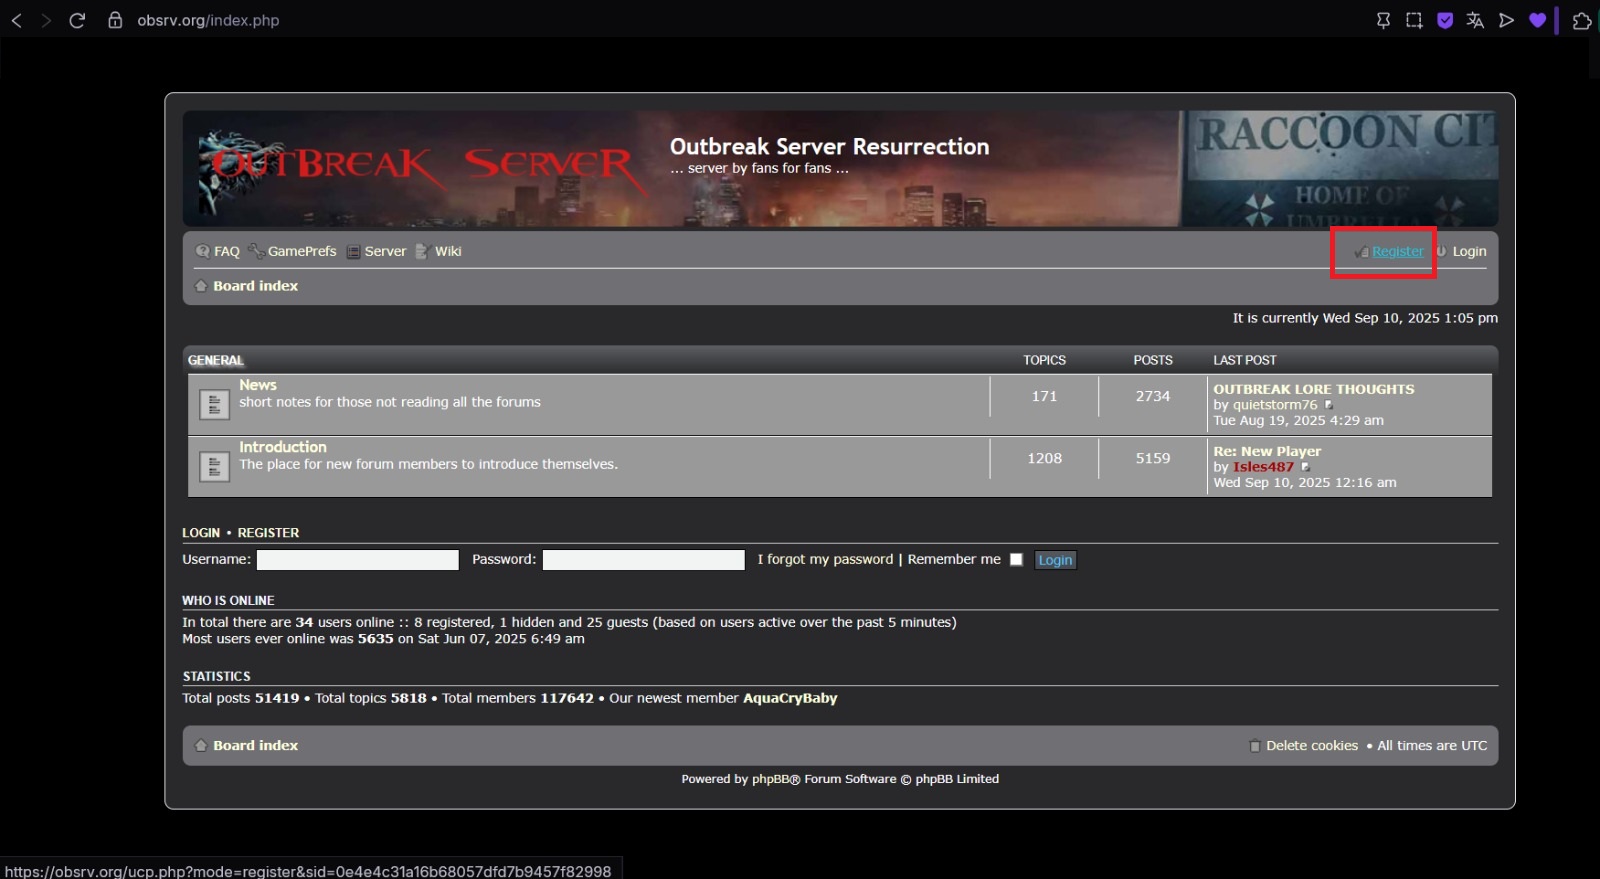
Task: Reload the page with the refresh icon
Action: pos(77,20)
